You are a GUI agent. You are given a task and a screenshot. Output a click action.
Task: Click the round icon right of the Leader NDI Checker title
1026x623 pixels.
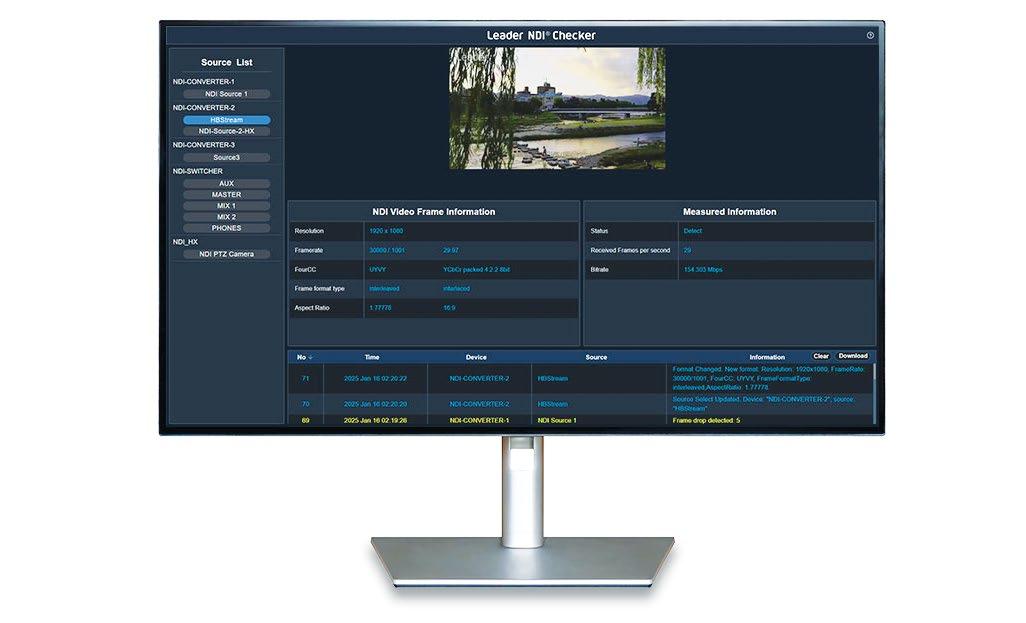[870, 35]
